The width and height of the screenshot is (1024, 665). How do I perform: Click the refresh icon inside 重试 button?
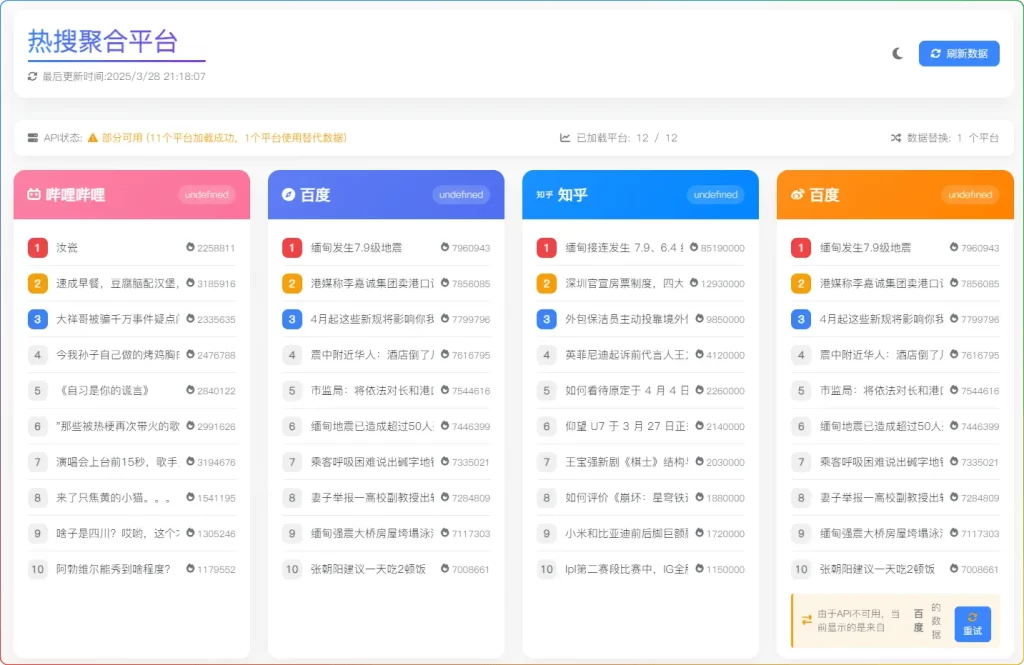tap(971, 617)
